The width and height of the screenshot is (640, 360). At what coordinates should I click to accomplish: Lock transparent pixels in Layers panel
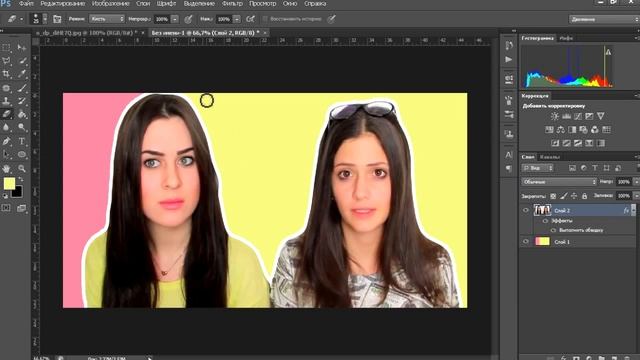(x=553, y=196)
